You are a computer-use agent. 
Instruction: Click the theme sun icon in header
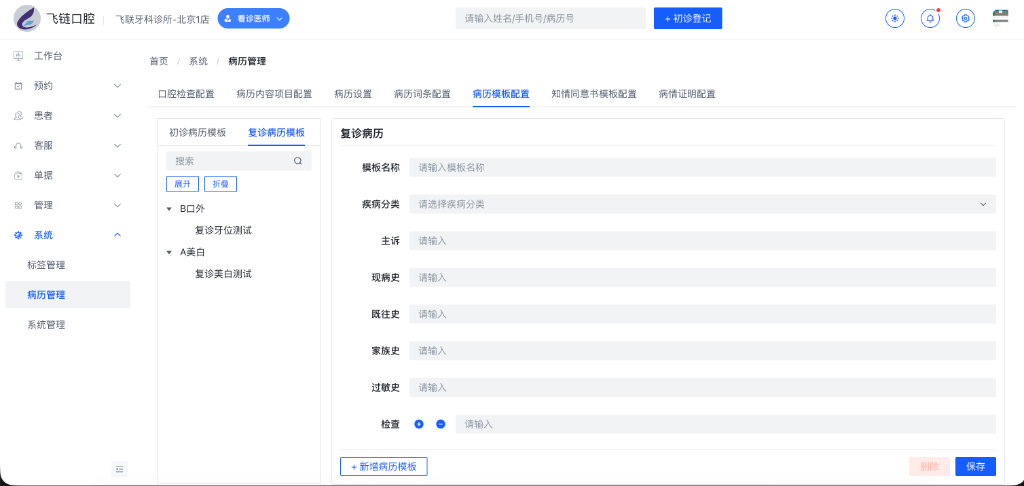coord(895,18)
